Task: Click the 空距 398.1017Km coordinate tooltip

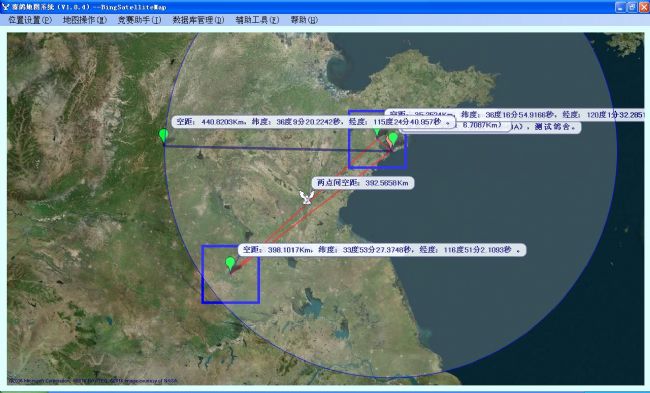Action: point(382,250)
